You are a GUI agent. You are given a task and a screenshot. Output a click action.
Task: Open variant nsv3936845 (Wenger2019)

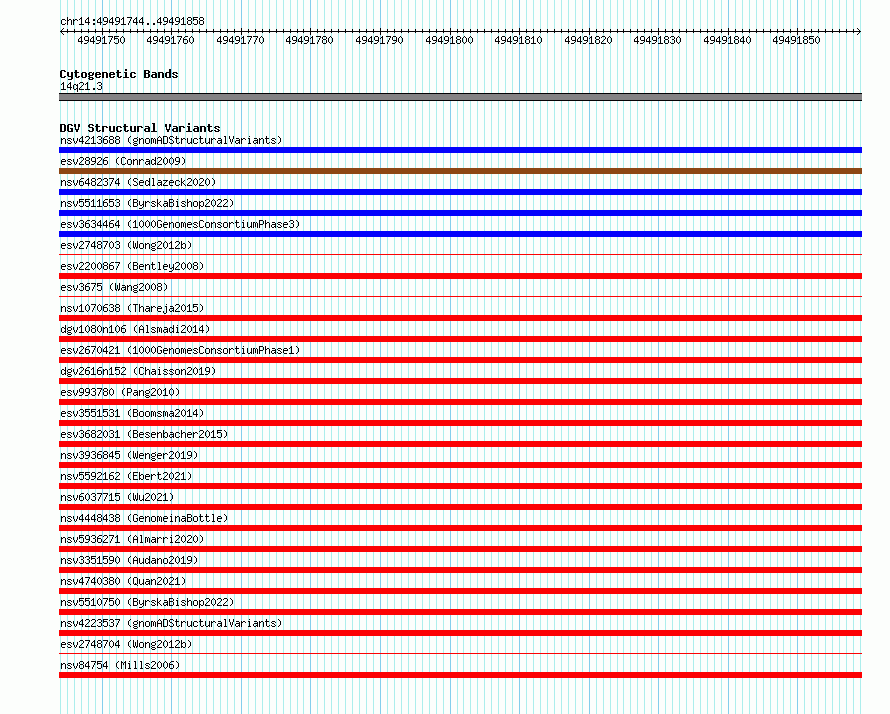point(129,455)
